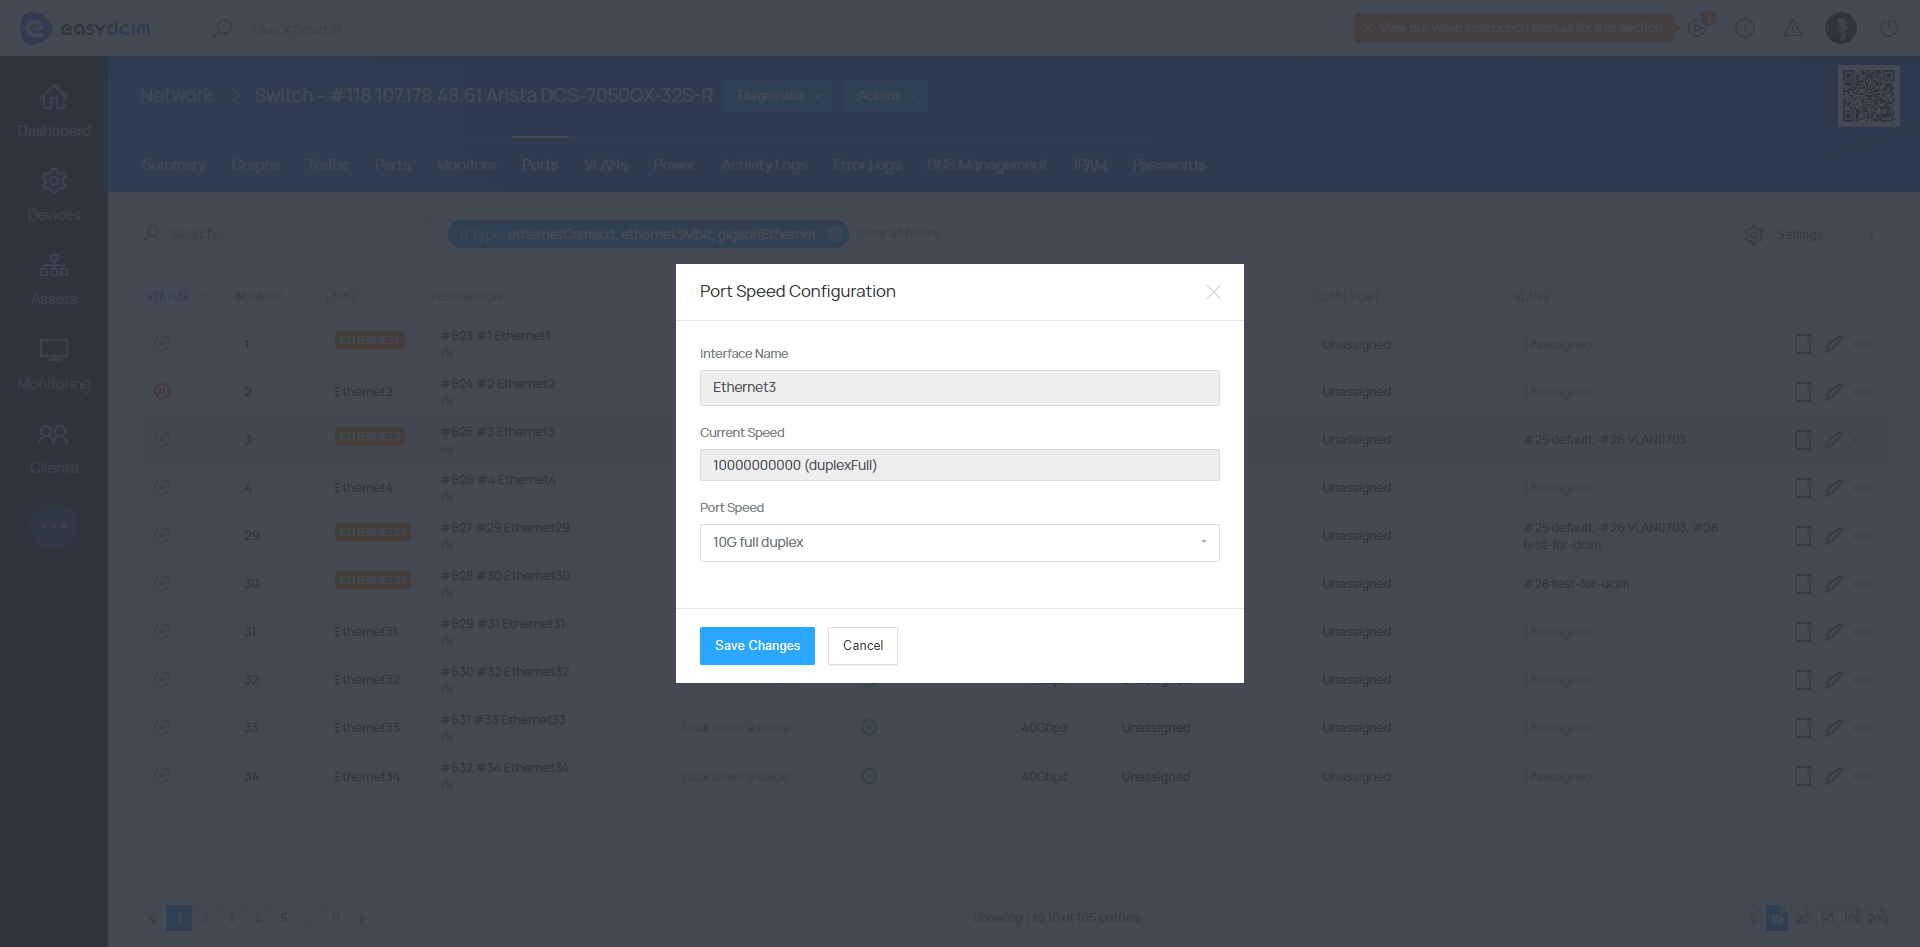Screen dimensions: 1920x947
Task: Click the Interface Name field
Action: (960, 388)
